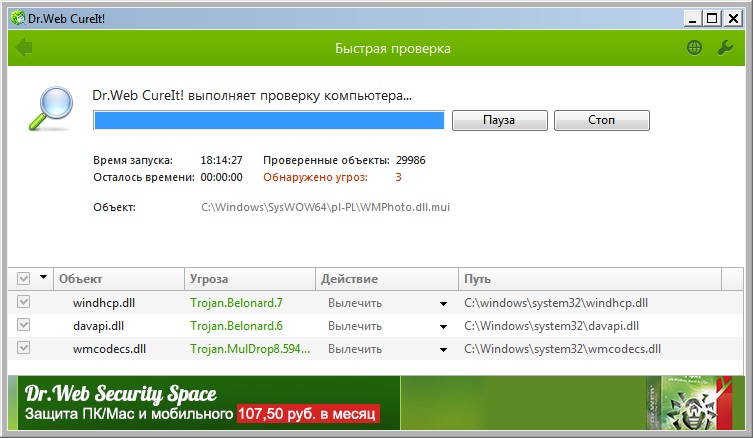Click the magnifying glass scan icon
Image resolution: width=753 pixels, height=438 pixels.
coord(51,109)
